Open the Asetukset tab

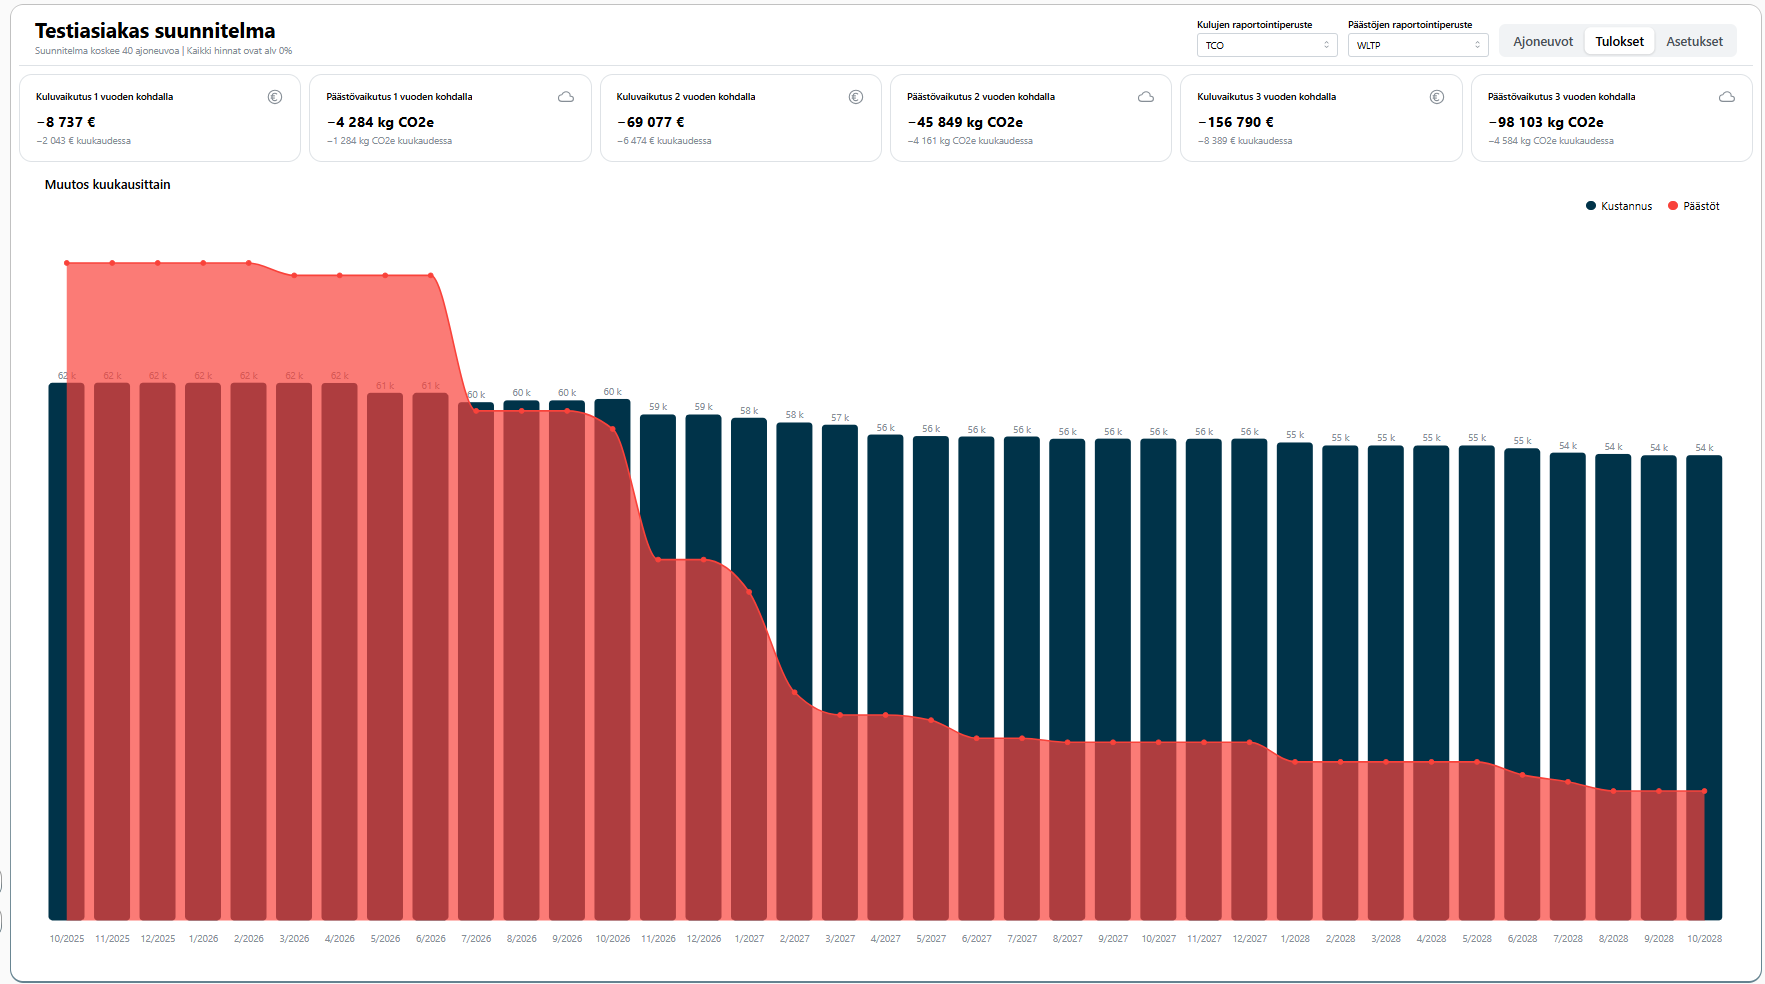point(1694,42)
